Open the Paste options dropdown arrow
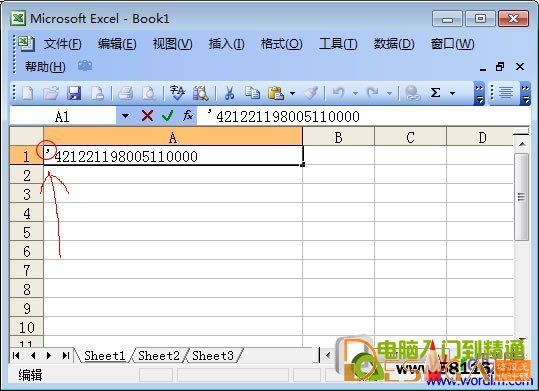This screenshot has height=391, width=539. [x=292, y=93]
